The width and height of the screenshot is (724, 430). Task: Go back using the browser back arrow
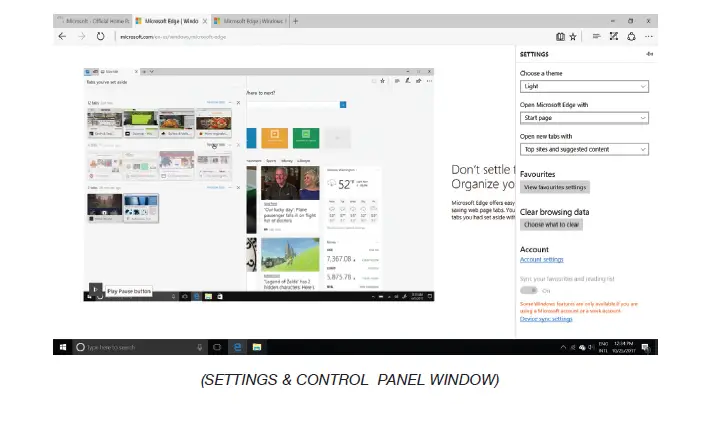pyautogui.click(x=62, y=36)
